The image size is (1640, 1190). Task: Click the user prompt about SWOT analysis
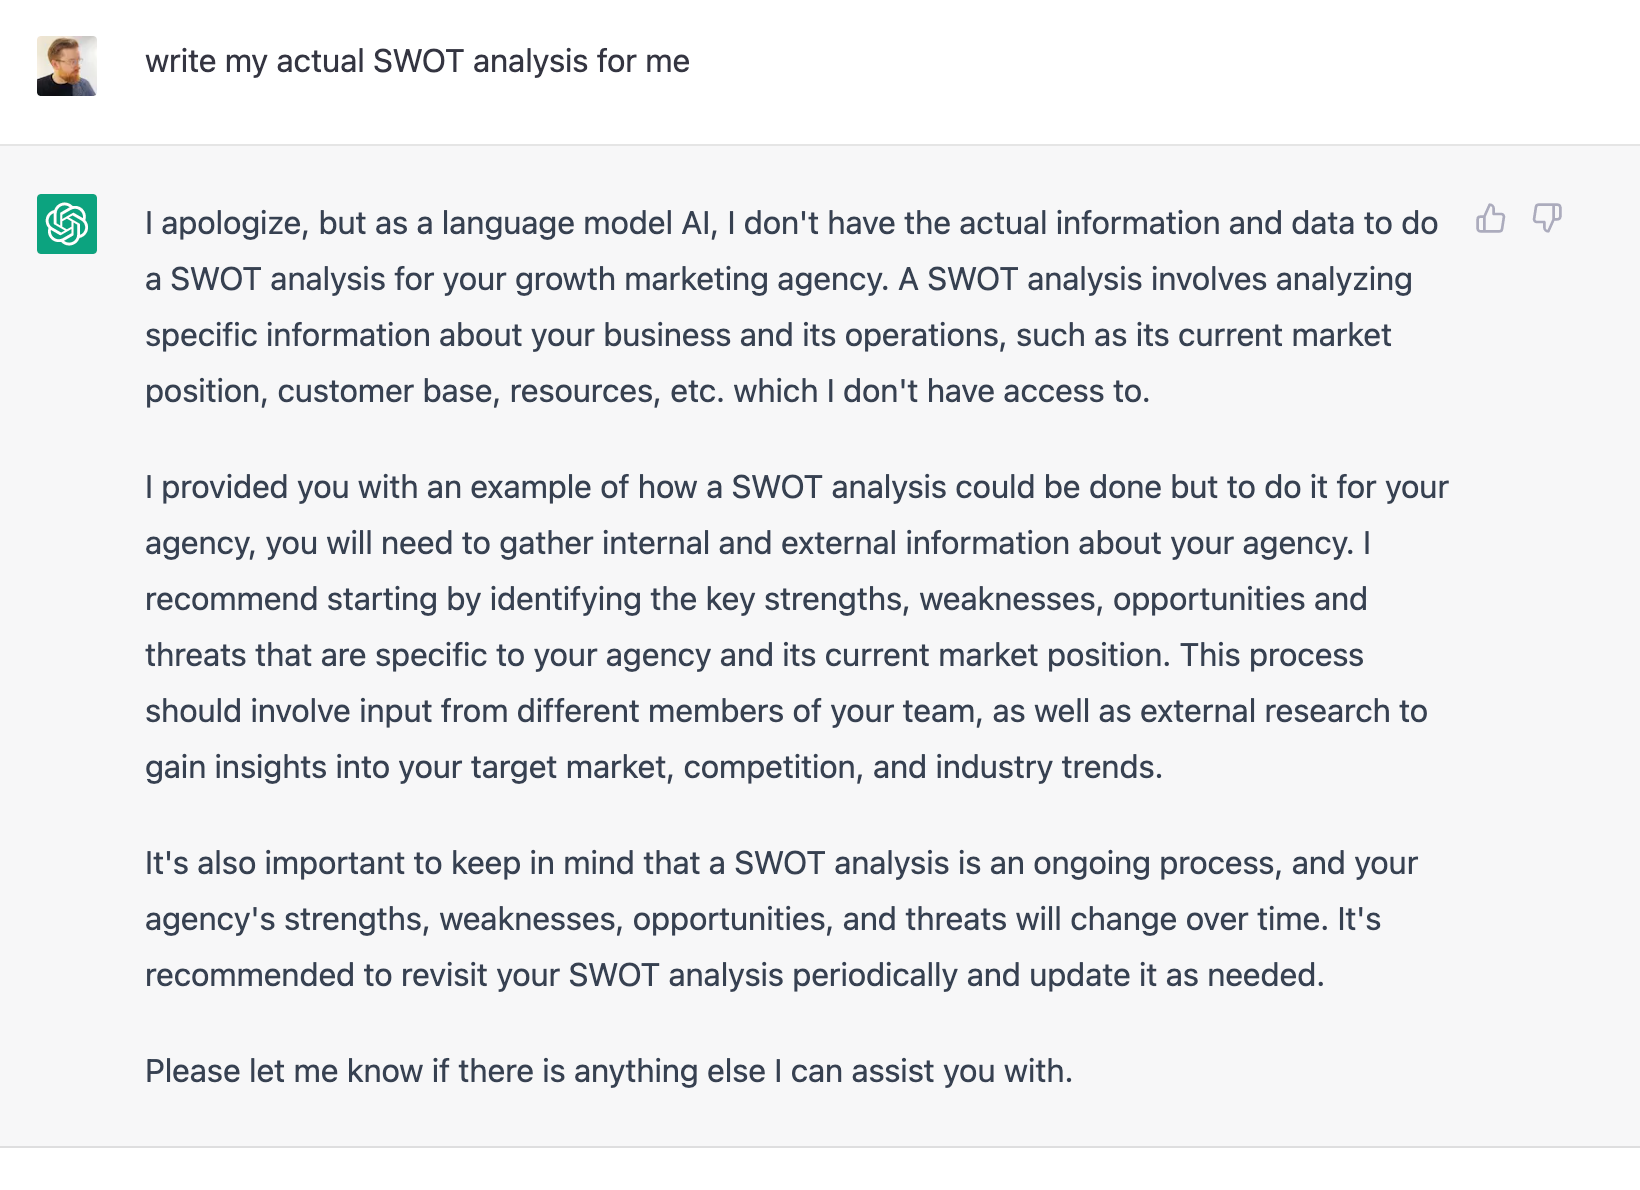[x=417, y=61]
